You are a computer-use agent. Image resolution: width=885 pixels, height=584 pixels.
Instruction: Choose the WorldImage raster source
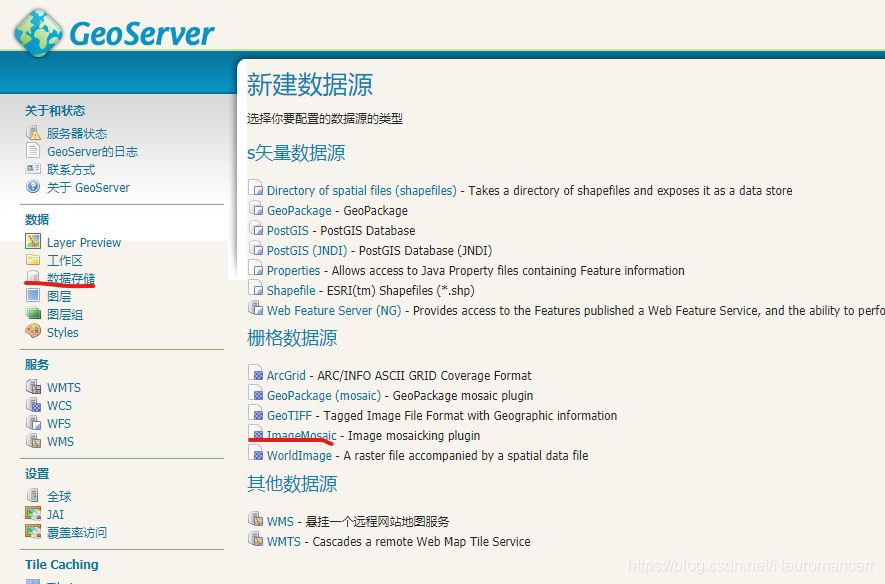299,456
